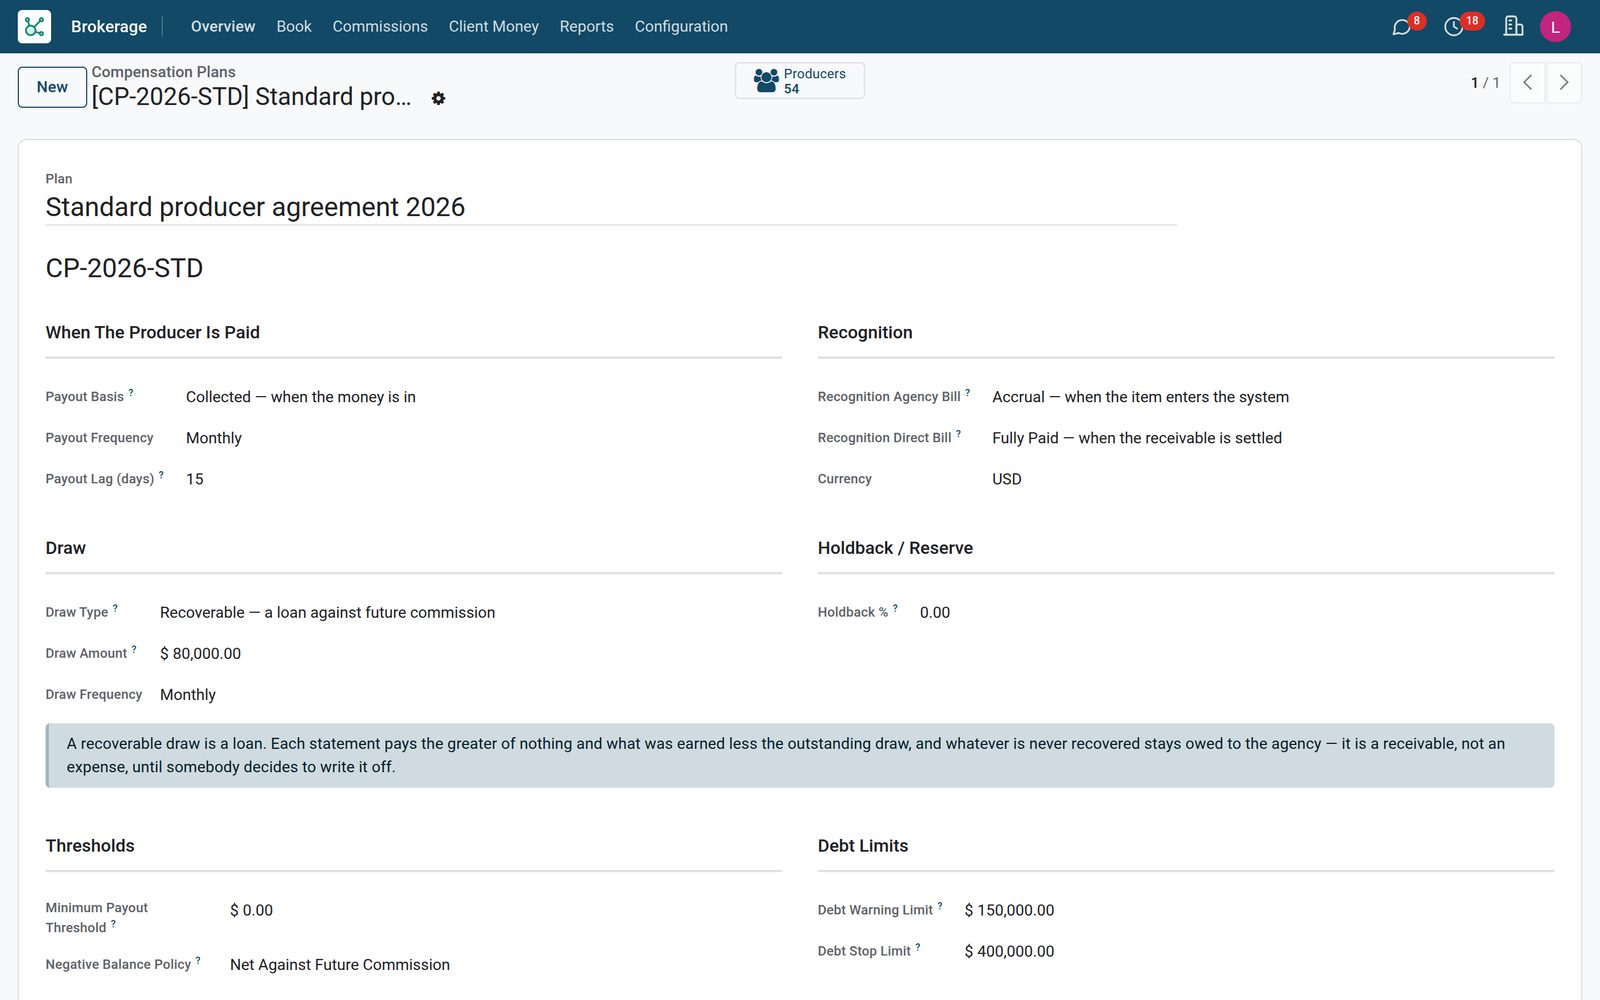
Task: Show help tooltip for Negative Balance Policy
Action: tap(198, 960)
